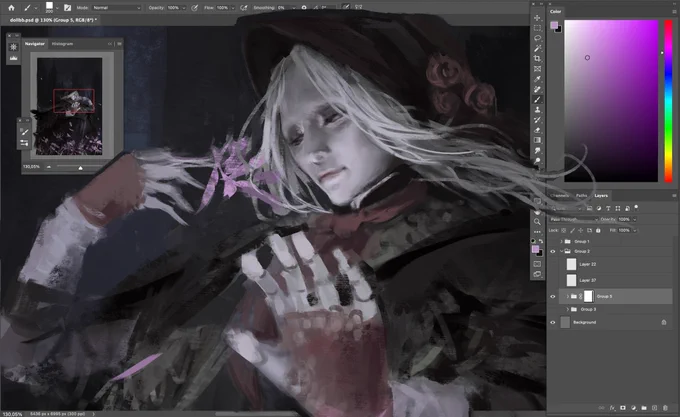Click the Create new group folder icon
The image size is (680, 417).
click(644, 408)
